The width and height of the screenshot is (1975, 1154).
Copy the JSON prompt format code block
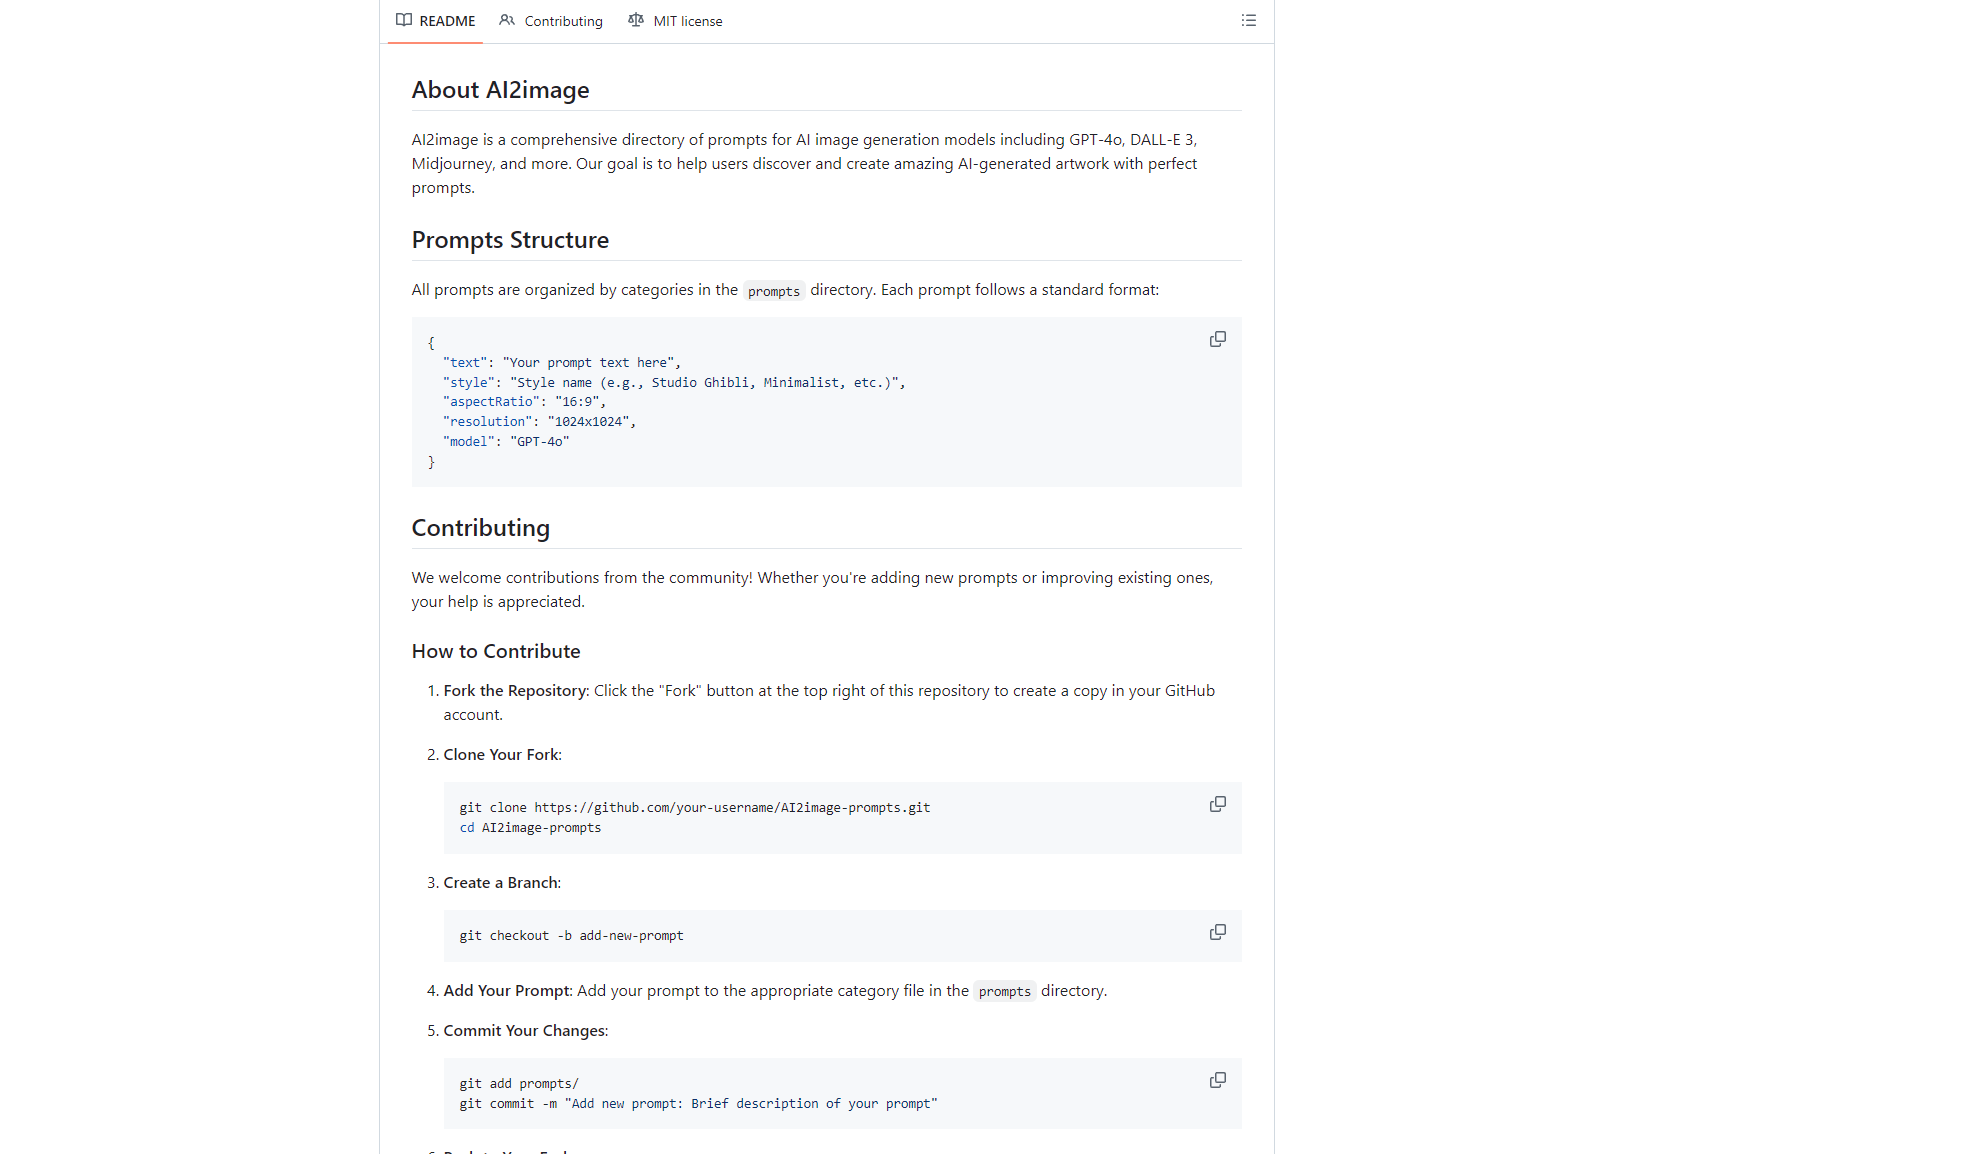pos(1217,340)
